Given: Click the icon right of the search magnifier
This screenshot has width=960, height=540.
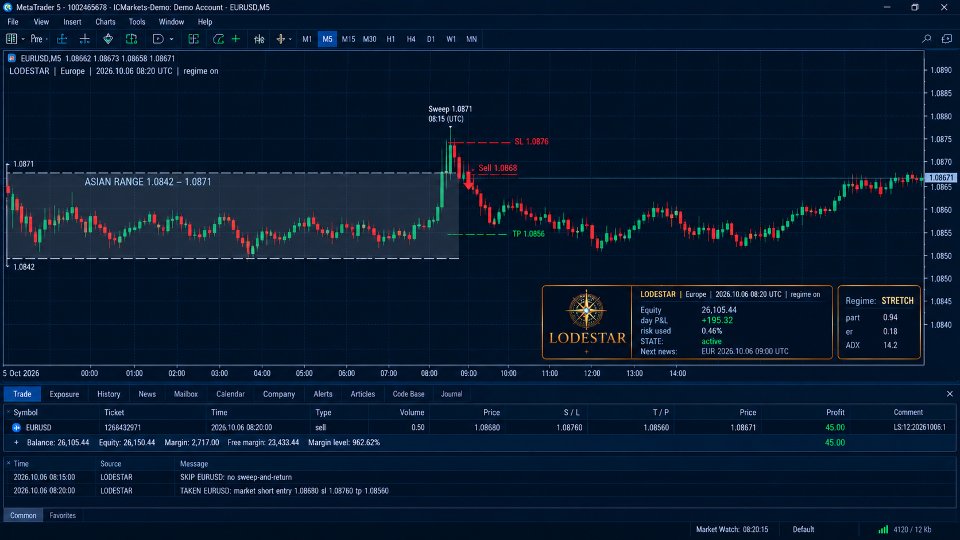Looking at the screenshot, I should [x=947, y=39].
